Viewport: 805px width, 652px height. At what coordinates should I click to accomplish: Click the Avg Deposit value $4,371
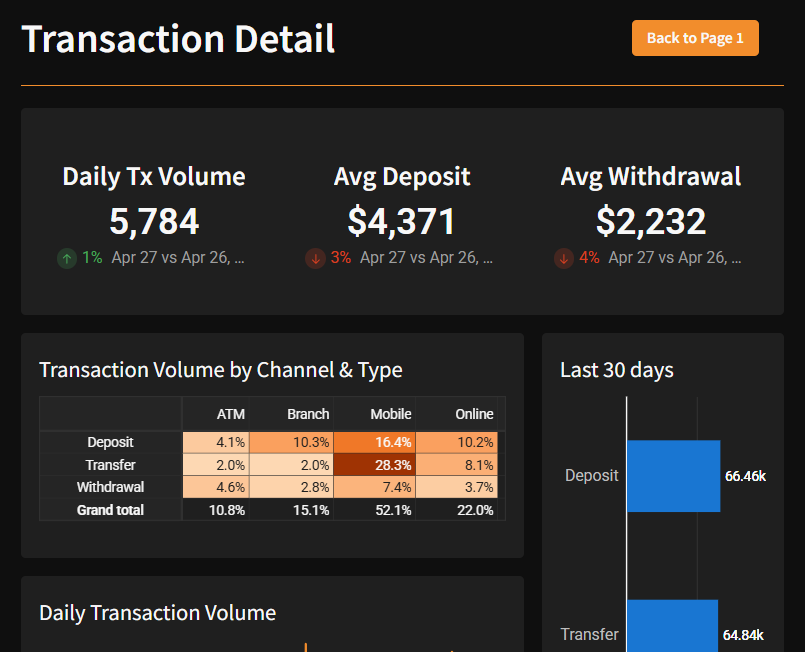pos(402,221)
